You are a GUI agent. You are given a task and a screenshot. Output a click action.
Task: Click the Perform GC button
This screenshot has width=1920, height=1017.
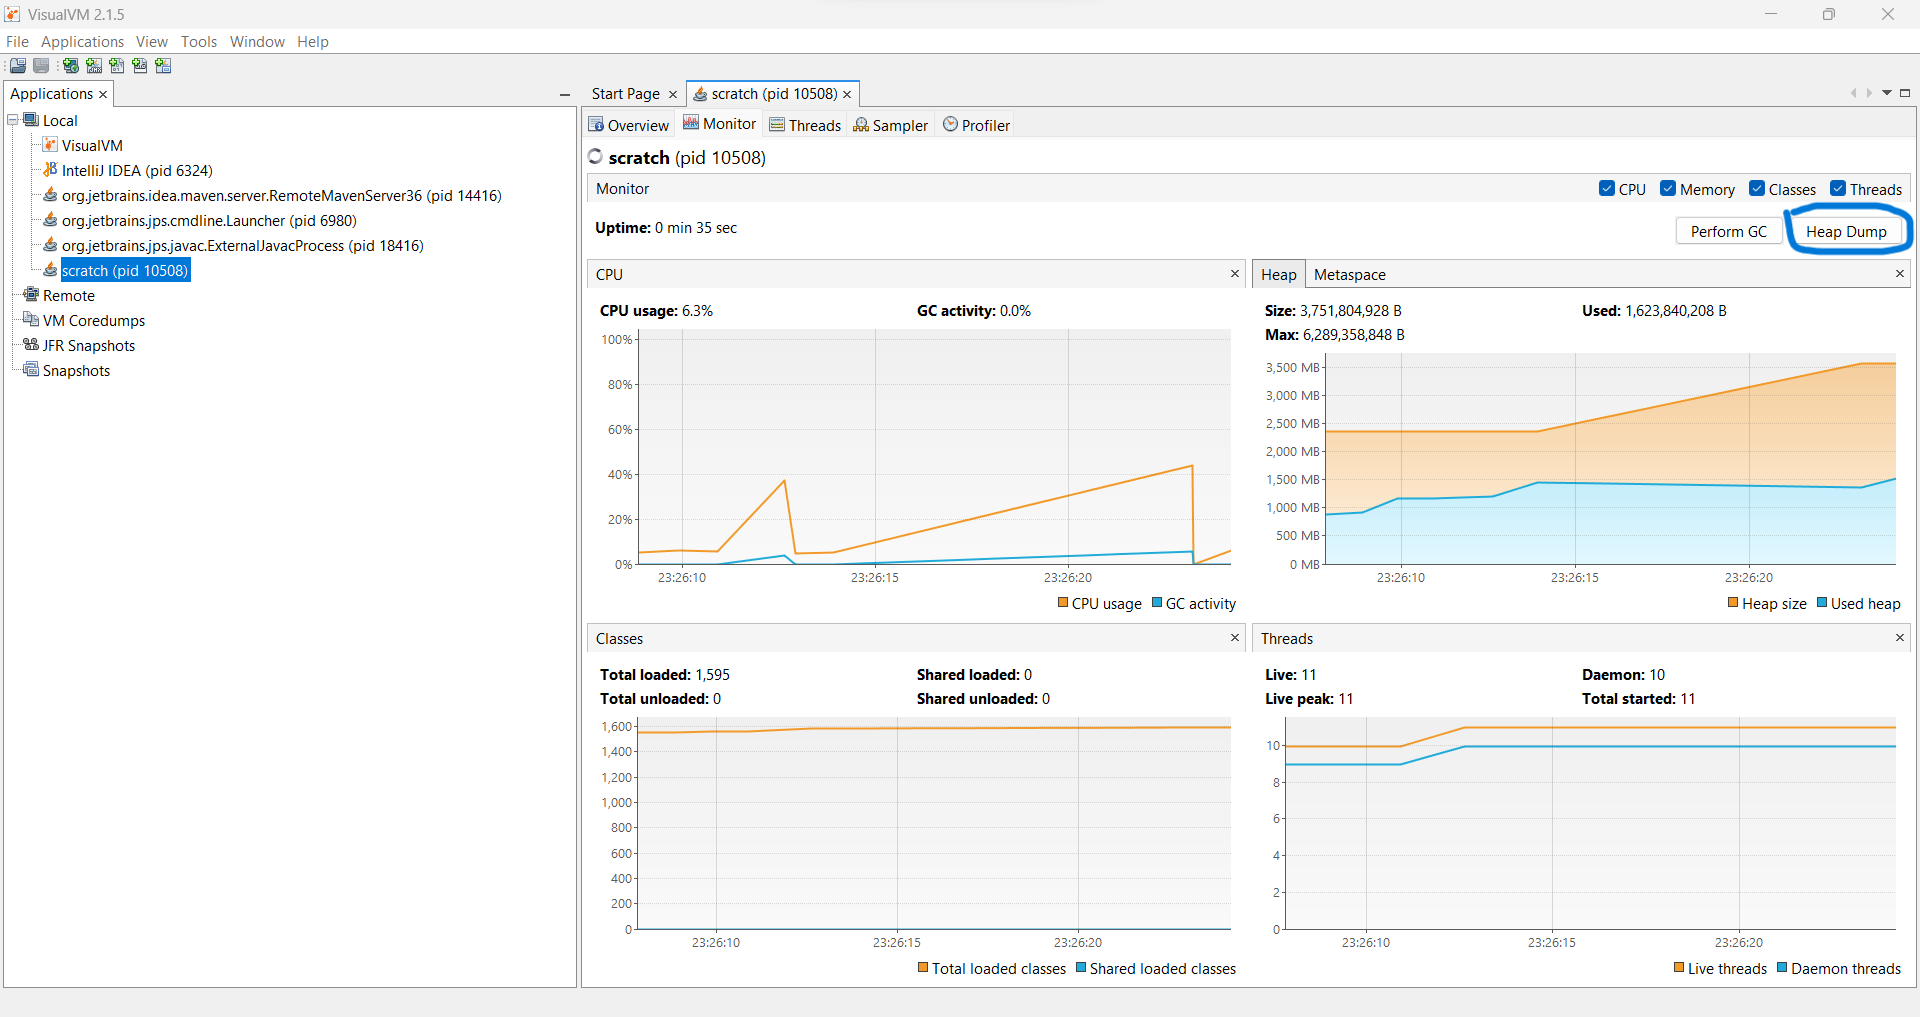click(1728, 231)
